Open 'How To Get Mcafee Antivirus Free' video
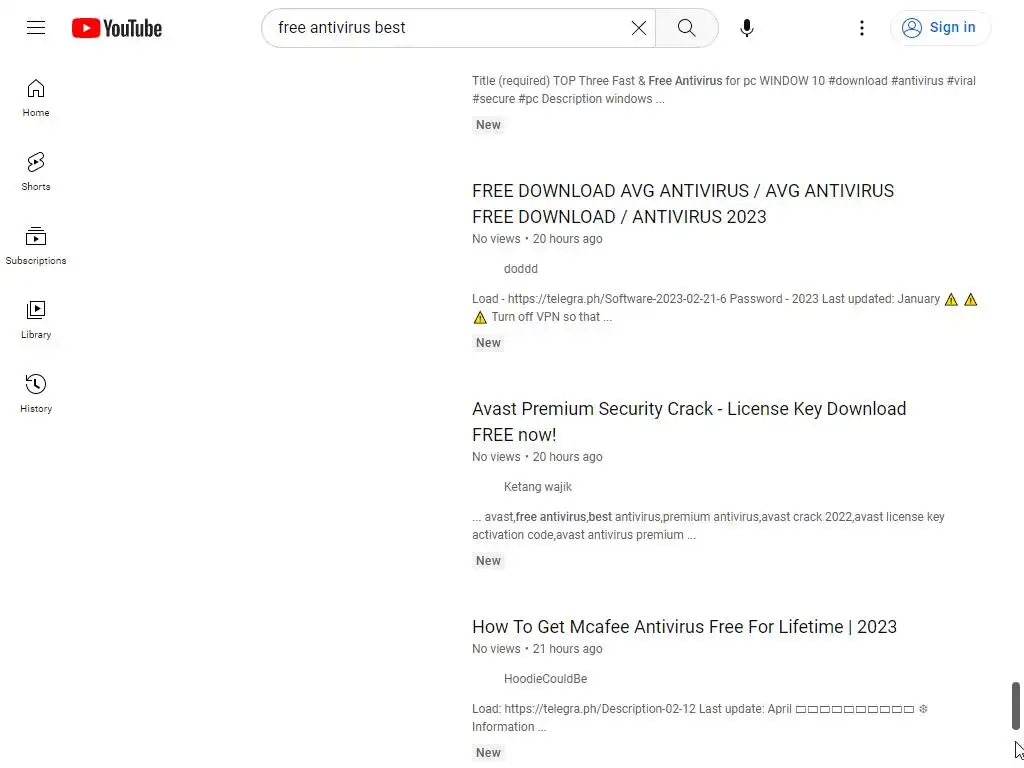This screenshot has height=768, width=1024. click(x=684, y=627)
